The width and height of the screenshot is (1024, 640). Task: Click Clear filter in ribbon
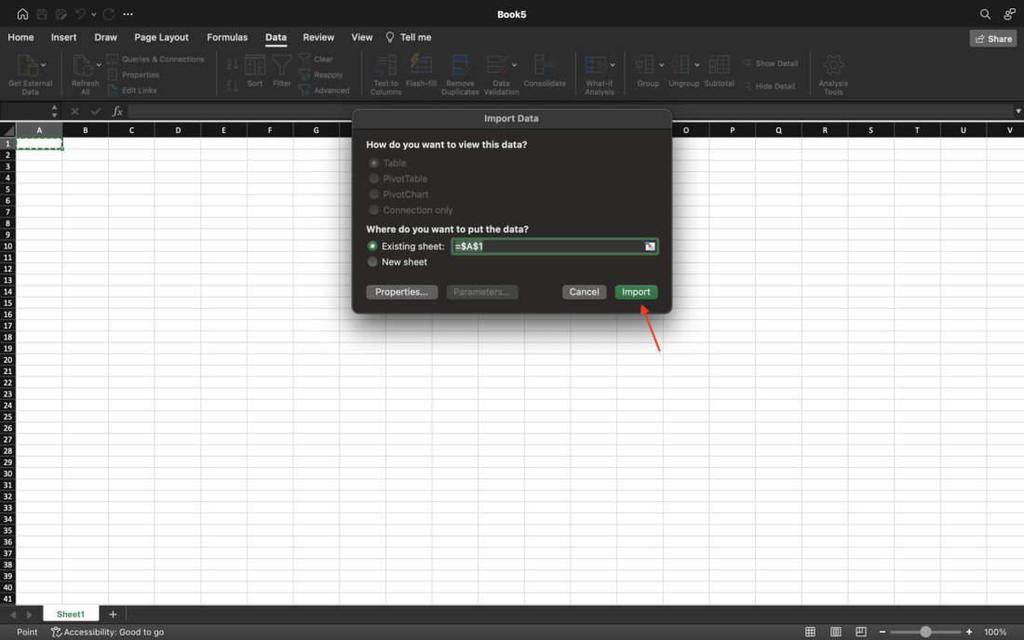point(316,59)
